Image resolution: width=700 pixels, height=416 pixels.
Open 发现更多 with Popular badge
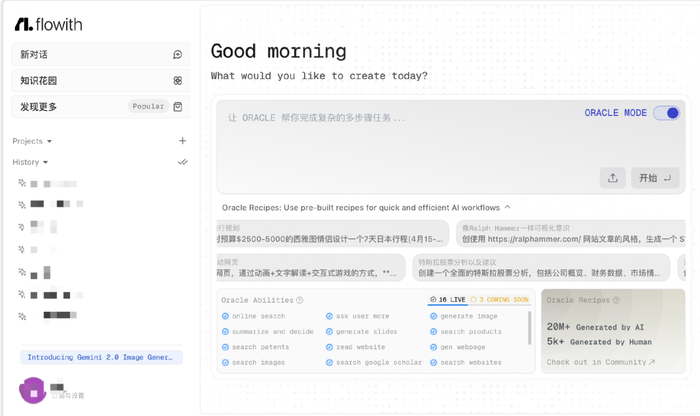click(x=99, y=107)
